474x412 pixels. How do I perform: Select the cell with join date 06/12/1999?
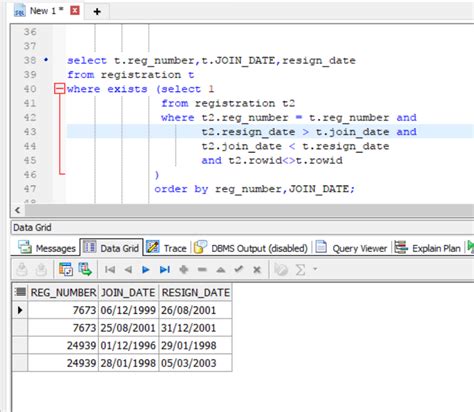pos(128,310)
